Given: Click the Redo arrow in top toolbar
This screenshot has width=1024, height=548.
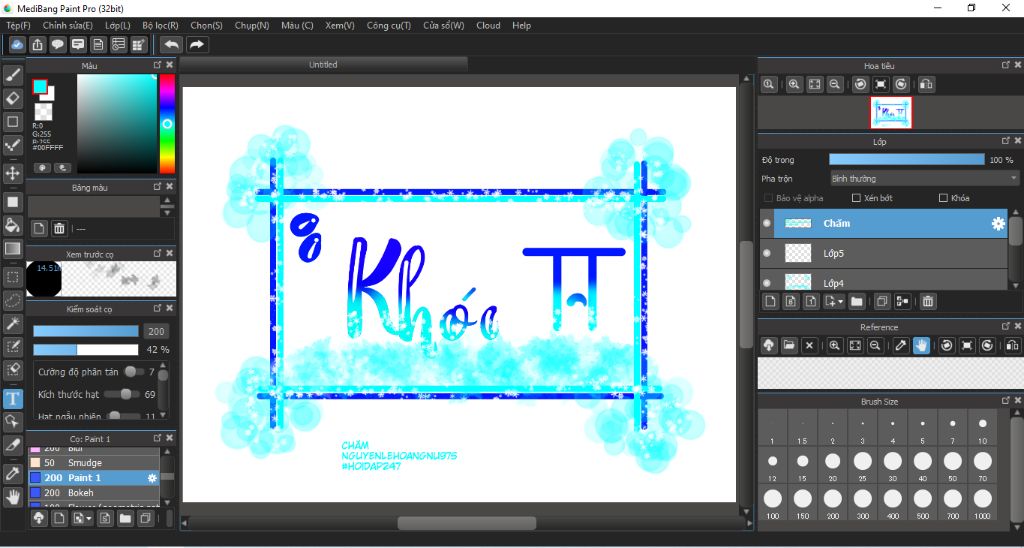Looking at the screenshot, I should coord(196,44).
